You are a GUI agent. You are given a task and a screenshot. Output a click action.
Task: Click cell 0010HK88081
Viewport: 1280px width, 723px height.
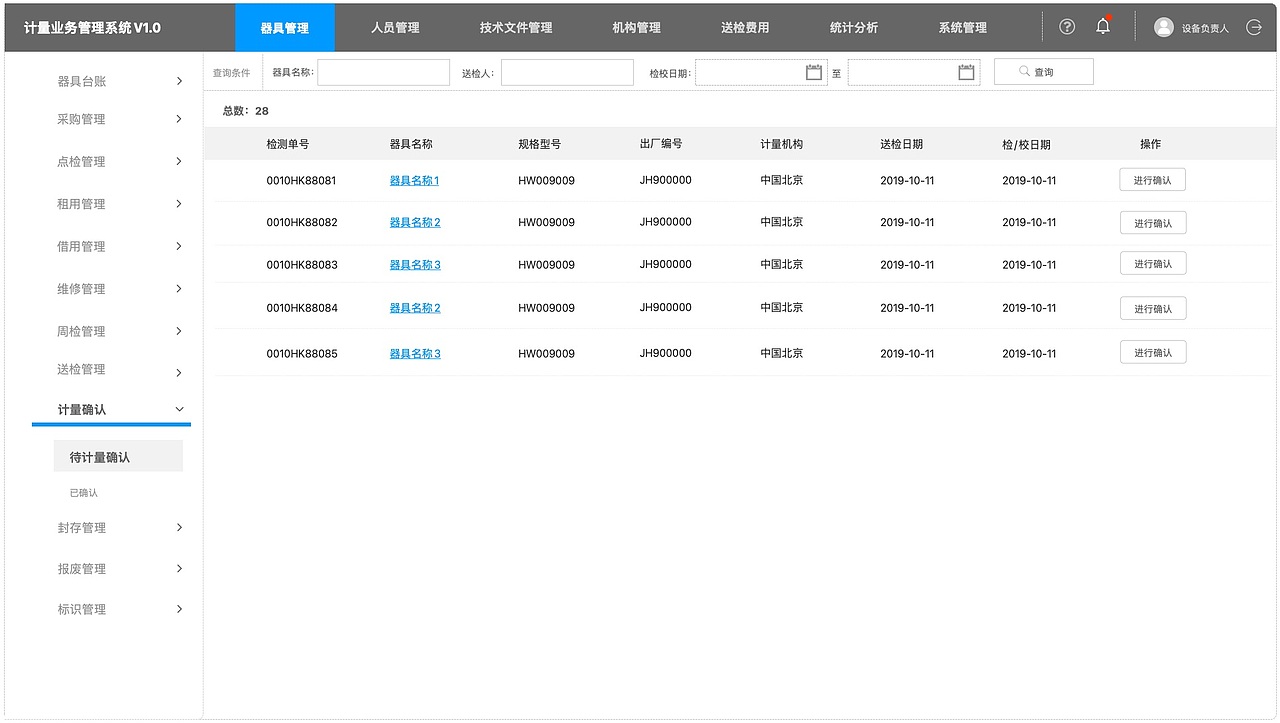tap(301, 181)
